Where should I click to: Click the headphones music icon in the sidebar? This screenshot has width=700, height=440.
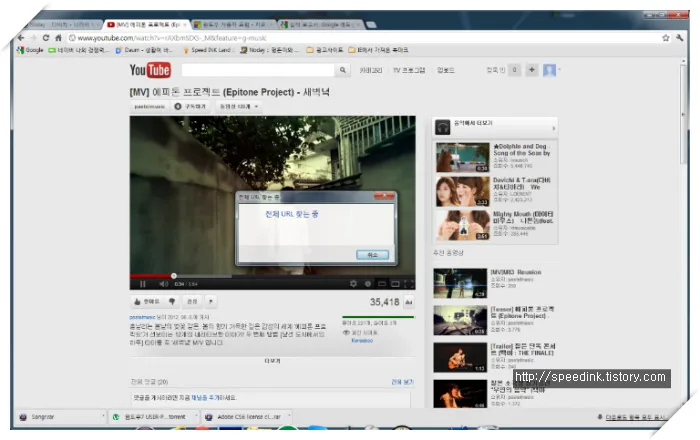(442, 128)
